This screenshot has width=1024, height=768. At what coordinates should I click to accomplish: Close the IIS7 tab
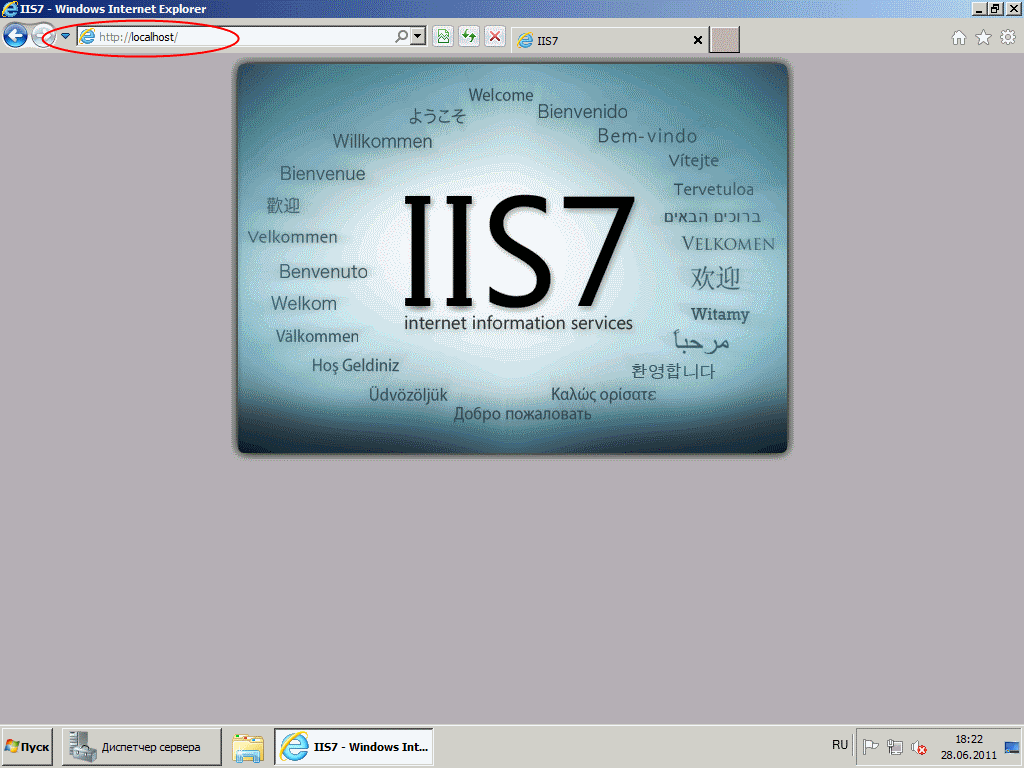697,40
